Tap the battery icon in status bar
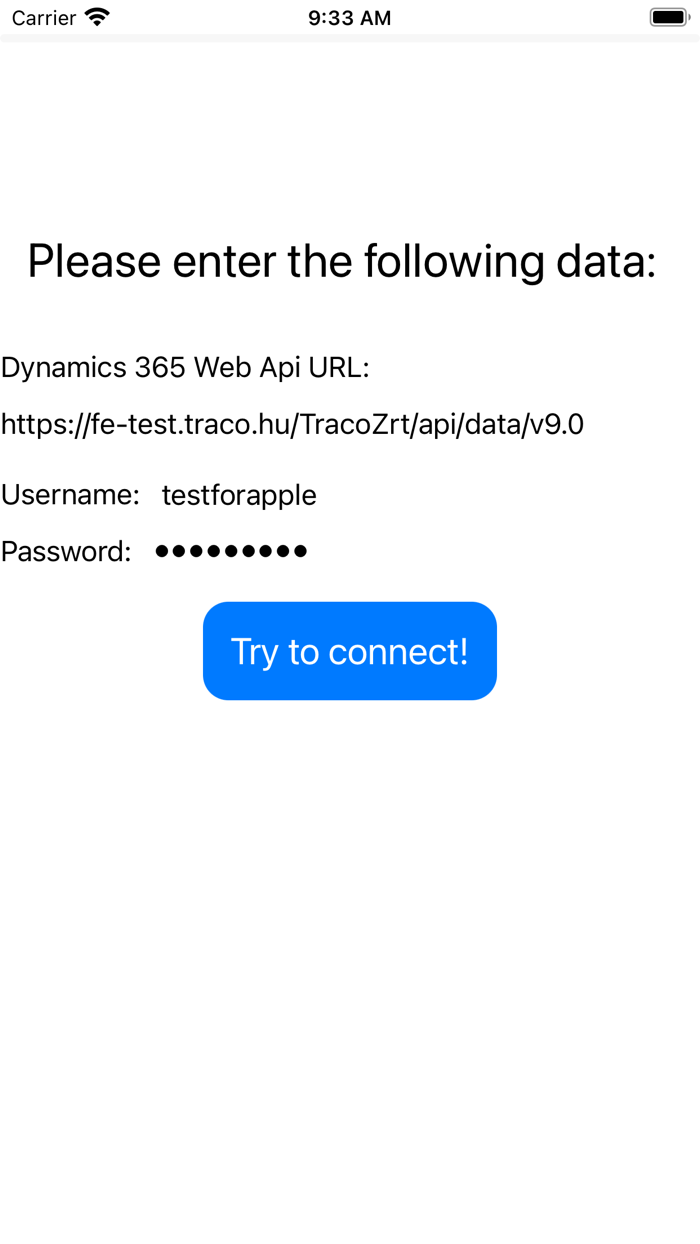 tap(670, 17)
